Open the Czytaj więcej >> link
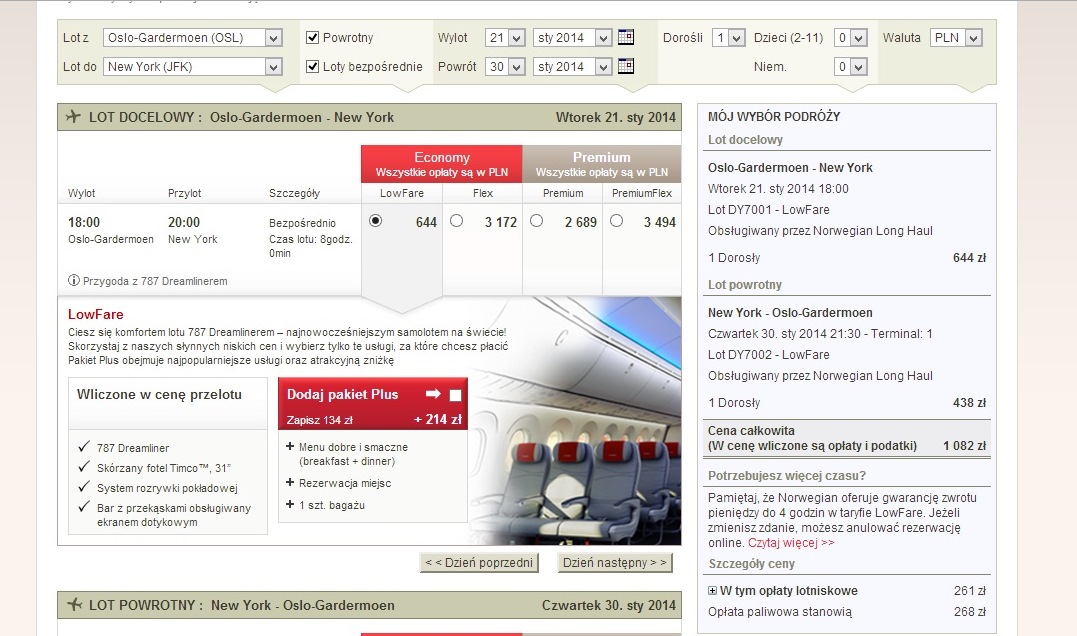Screen dimensions: 1077x636 (791, 543)
